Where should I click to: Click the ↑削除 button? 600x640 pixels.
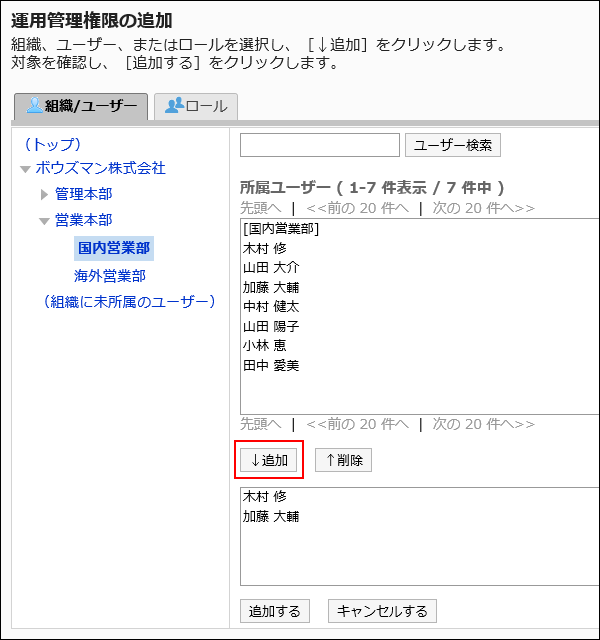pyautogui.click(x=343, y=460)
